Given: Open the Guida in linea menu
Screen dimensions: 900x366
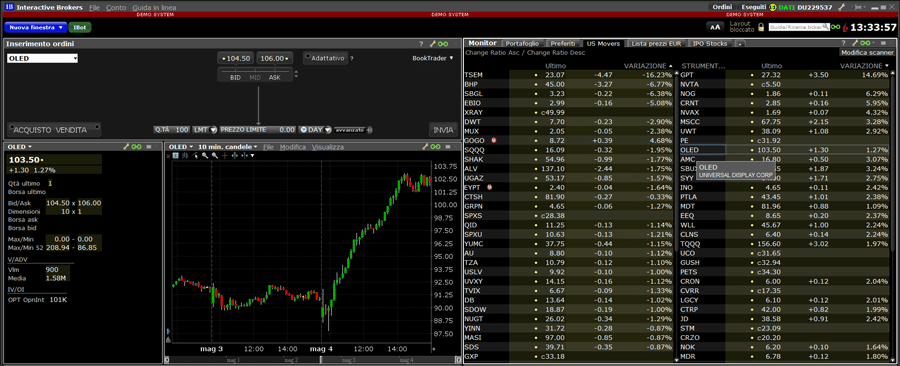Looking at the screenshot, I should pos(154,7).
